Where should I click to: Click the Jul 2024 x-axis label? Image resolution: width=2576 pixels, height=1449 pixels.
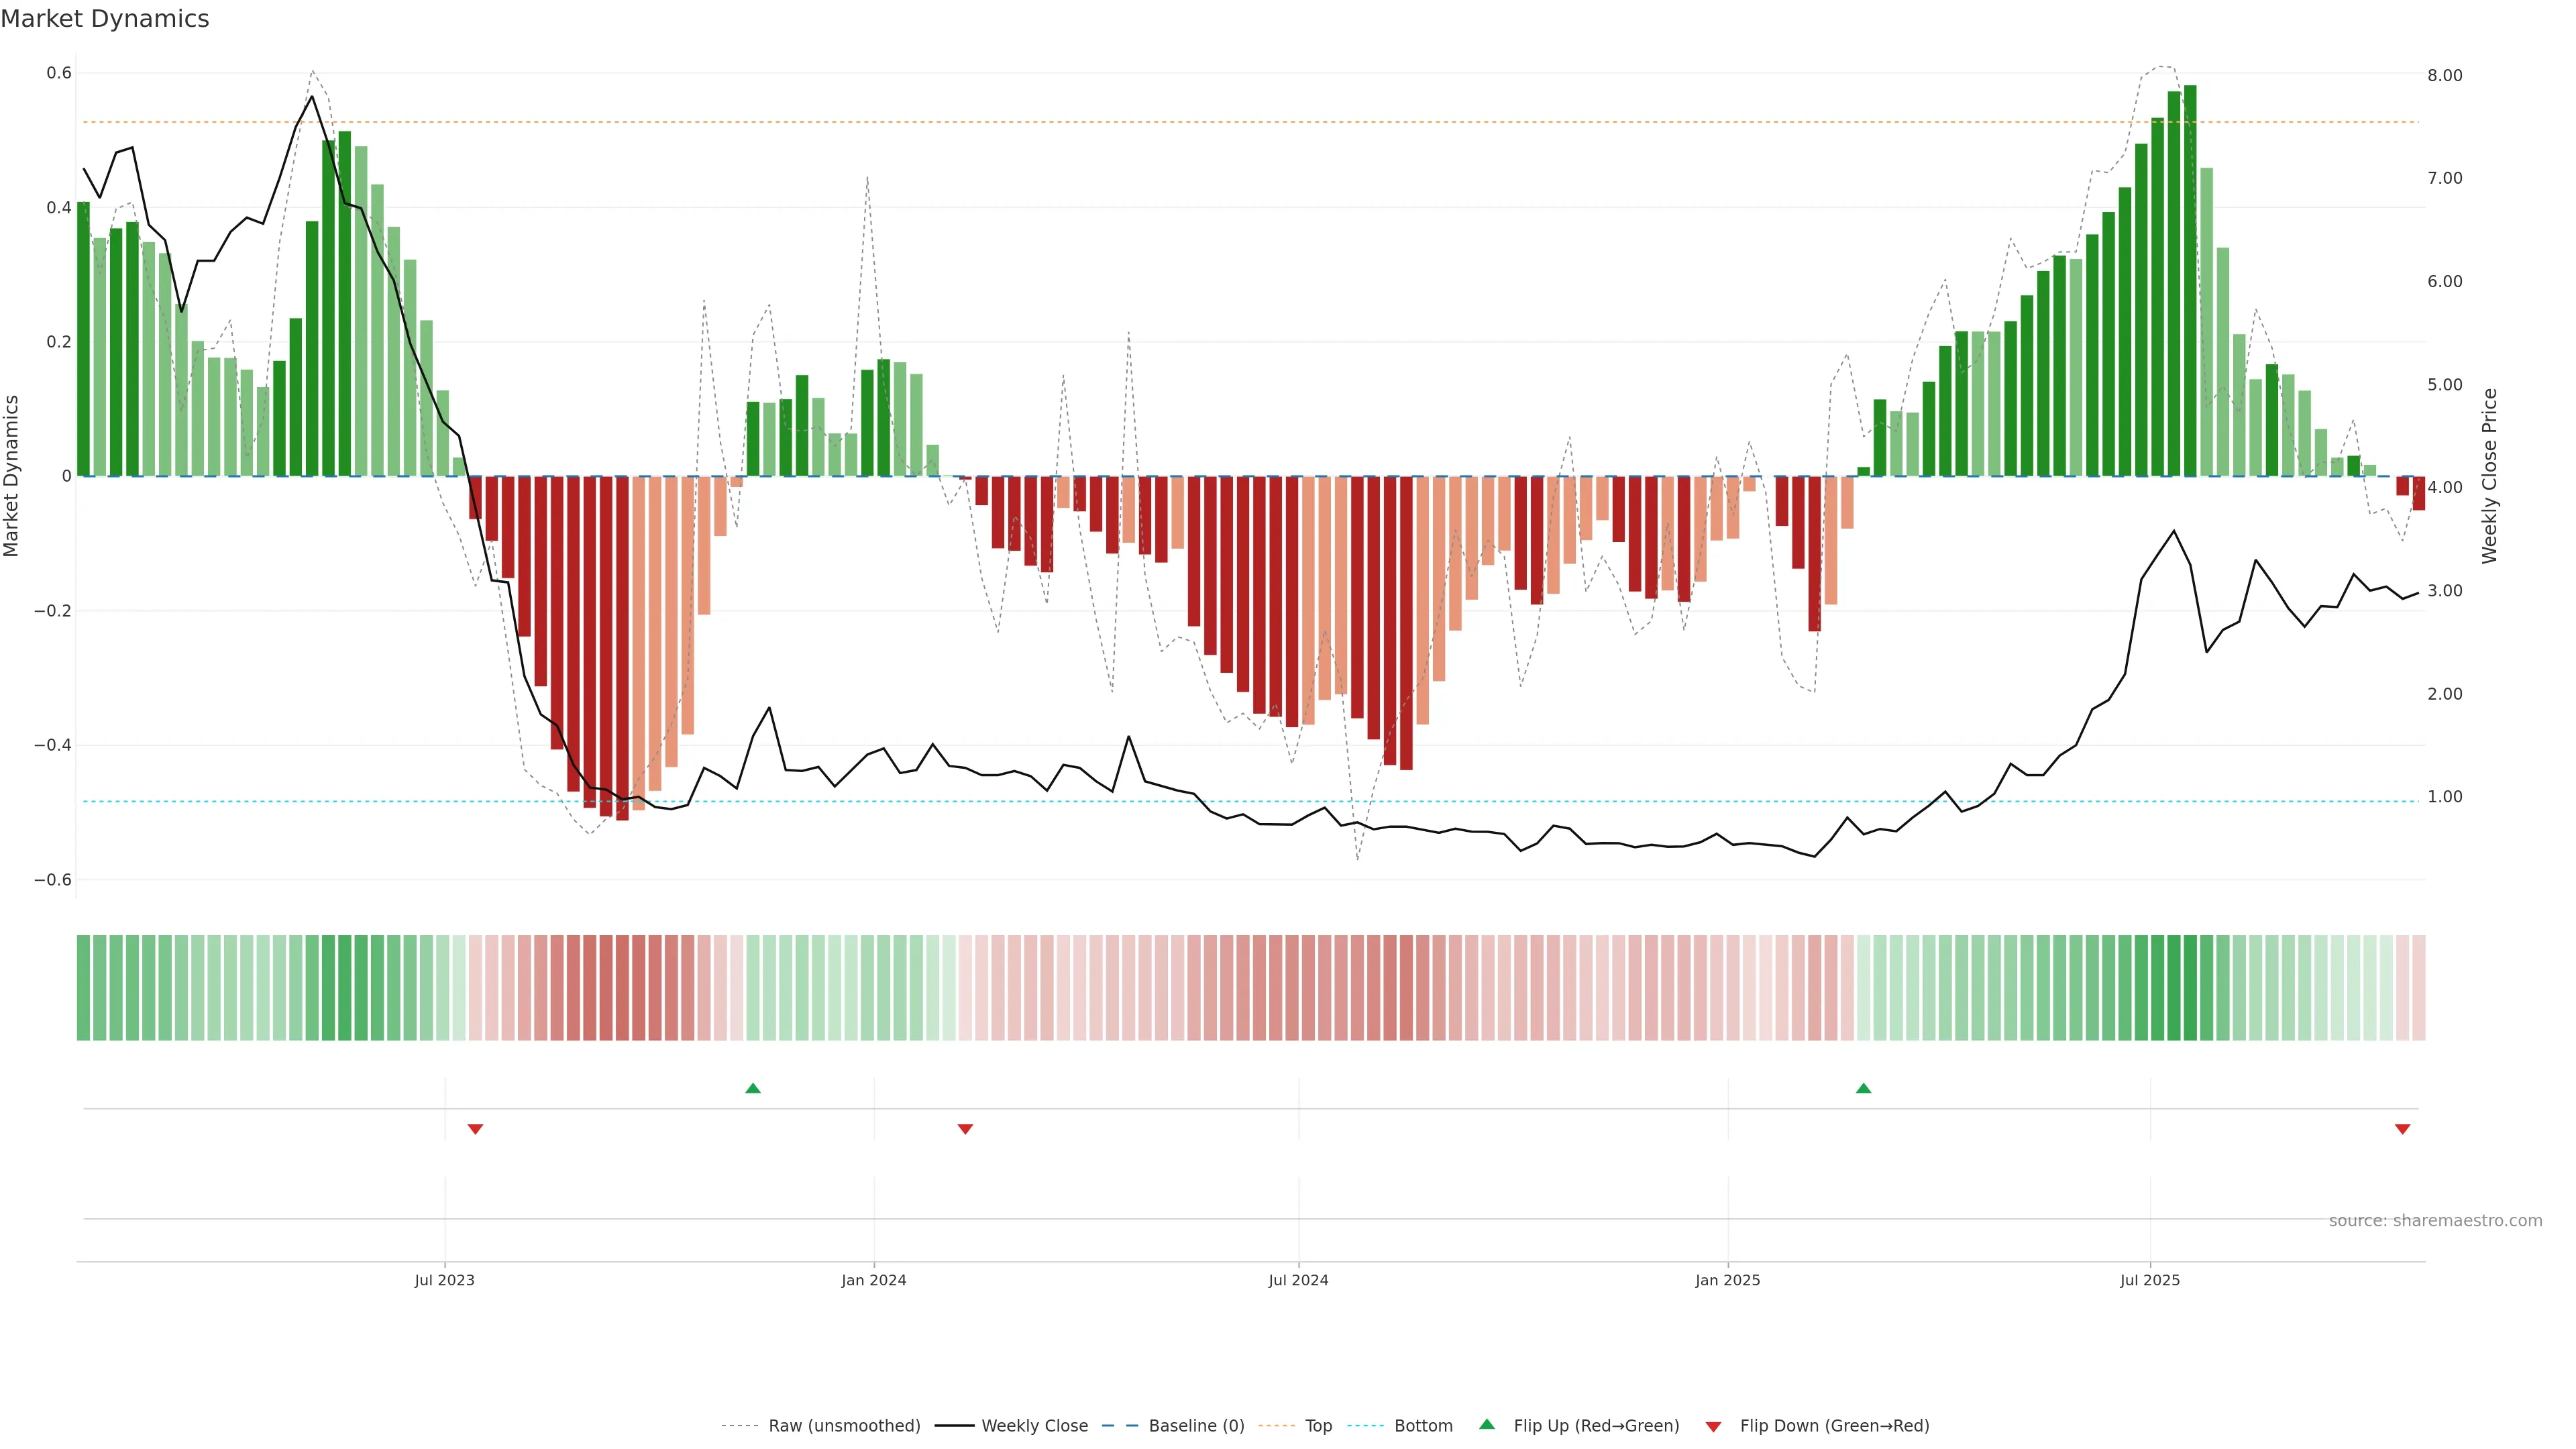1298,1280
